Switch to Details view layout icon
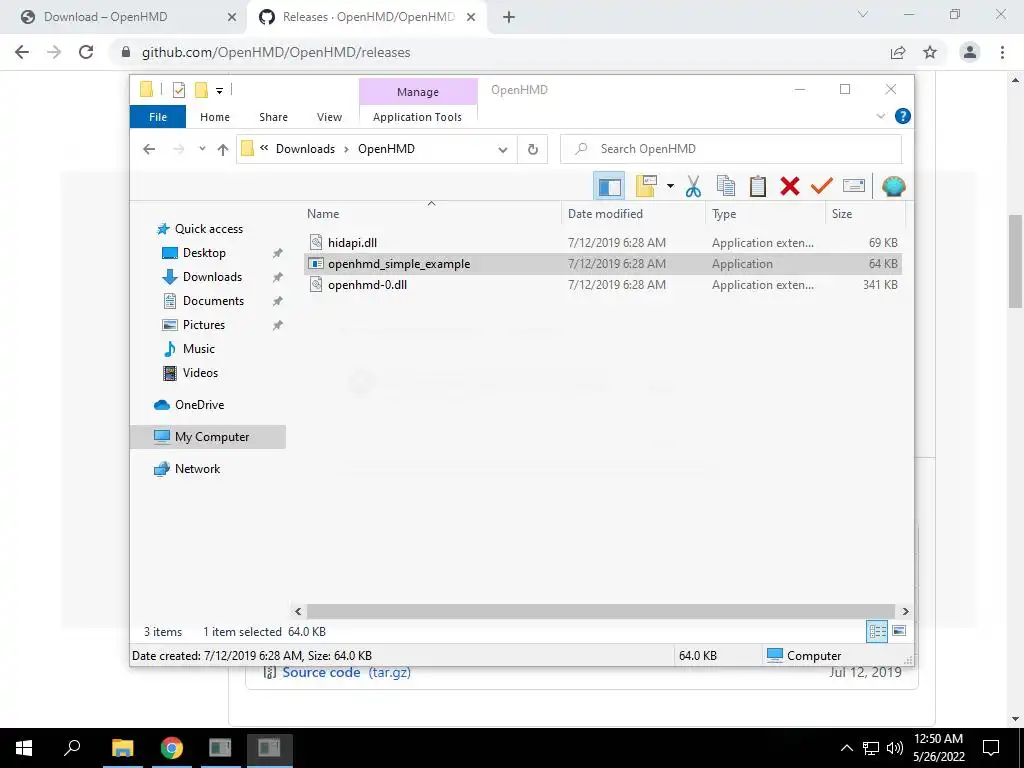Image resolution: width=1024 pixels, height=768 pixels. click(x=877, y=632)
